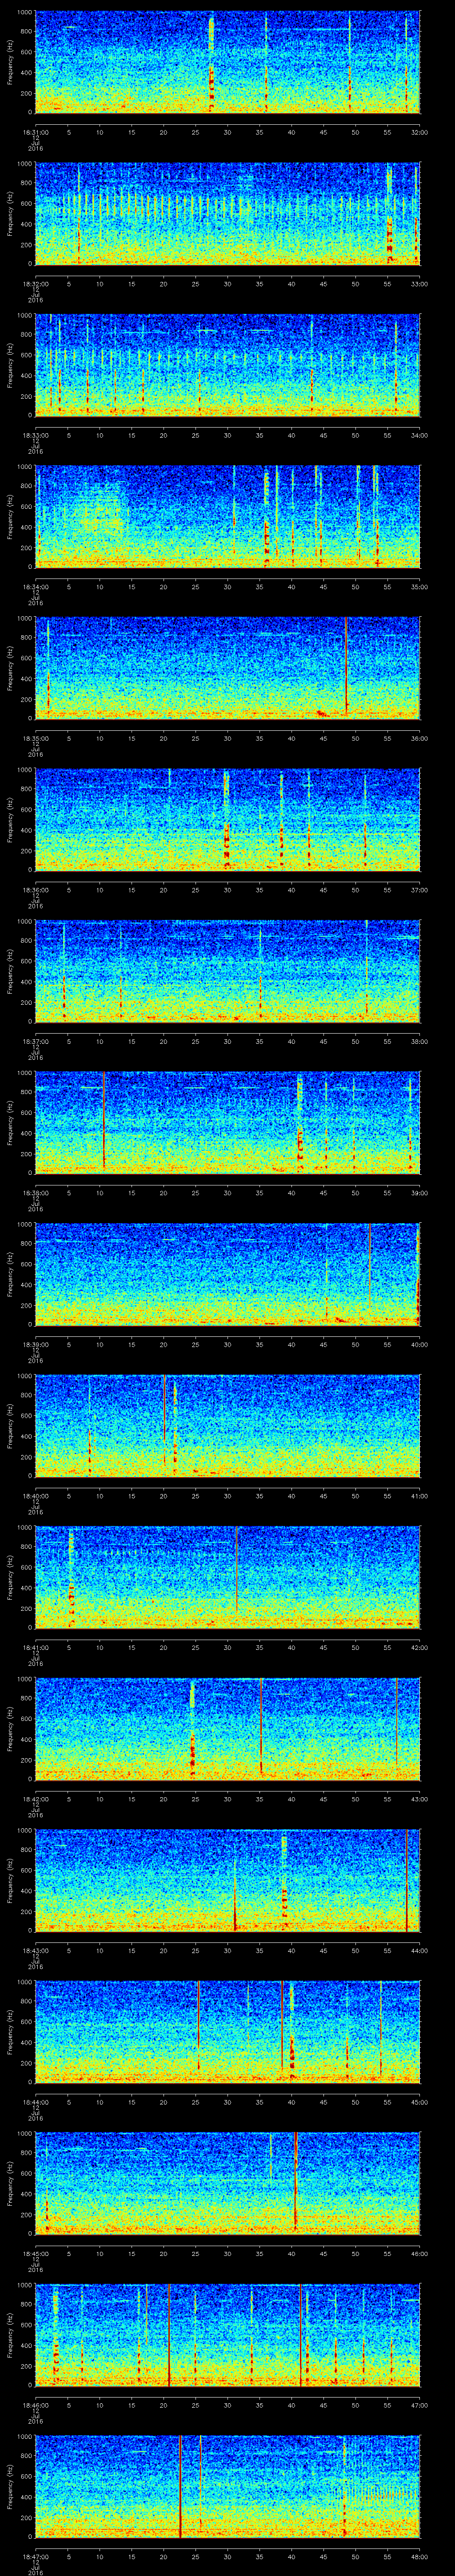Click the 18:33:00 start time label

coord(35,435)
